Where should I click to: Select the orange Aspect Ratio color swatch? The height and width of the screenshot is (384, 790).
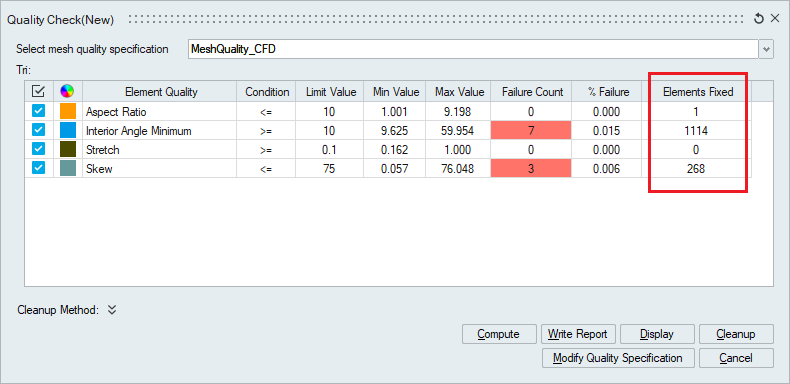pyautogui.click(x=68, y=111)
